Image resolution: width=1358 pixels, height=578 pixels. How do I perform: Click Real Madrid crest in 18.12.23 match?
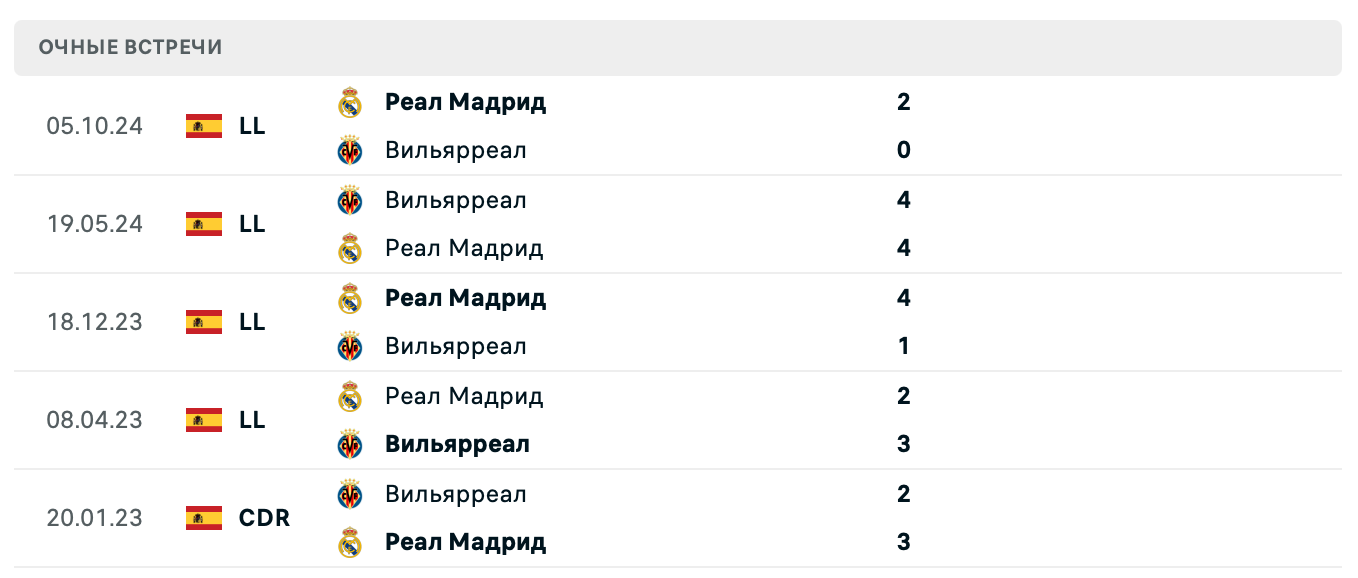point(350,299)
